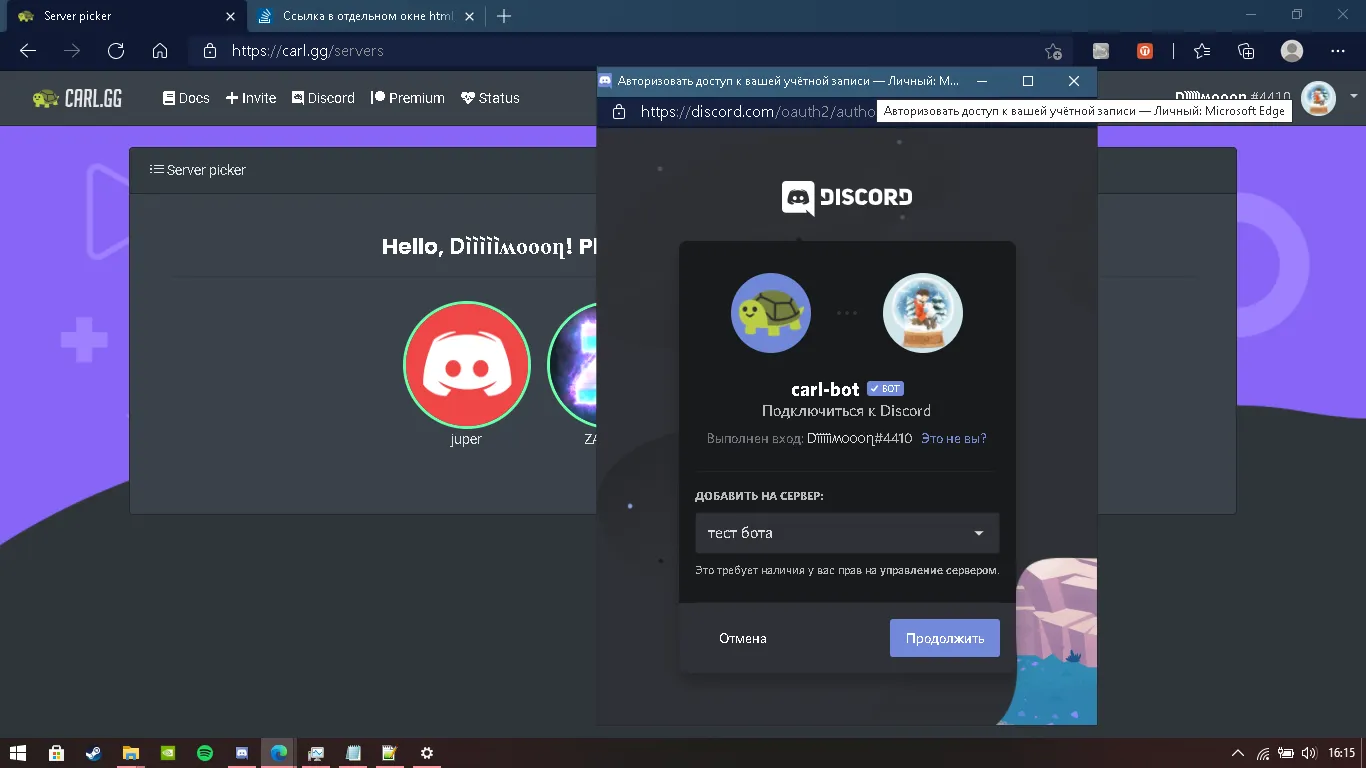Open a new browser tab
The width and height of the screenshot is (1366, 768).
point(504,16)
